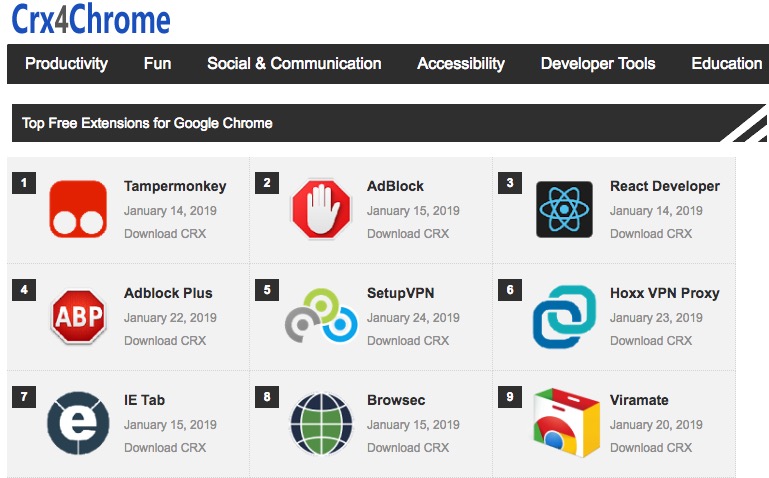Open the Browsec title link
The width and height of the screenshot is (769, 478).
point(396,400)
